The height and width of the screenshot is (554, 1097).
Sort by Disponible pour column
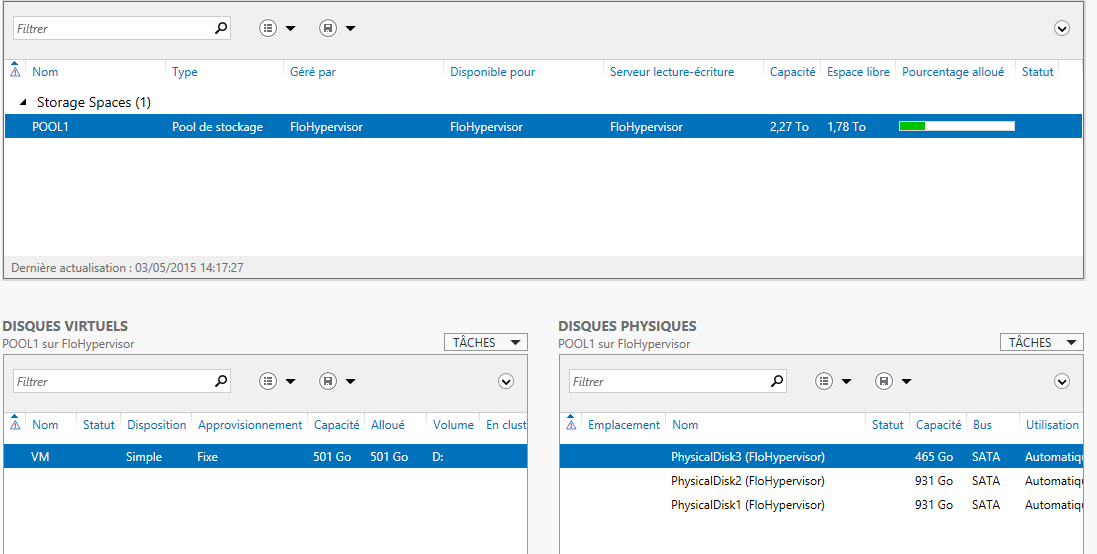tap(493, 72)
